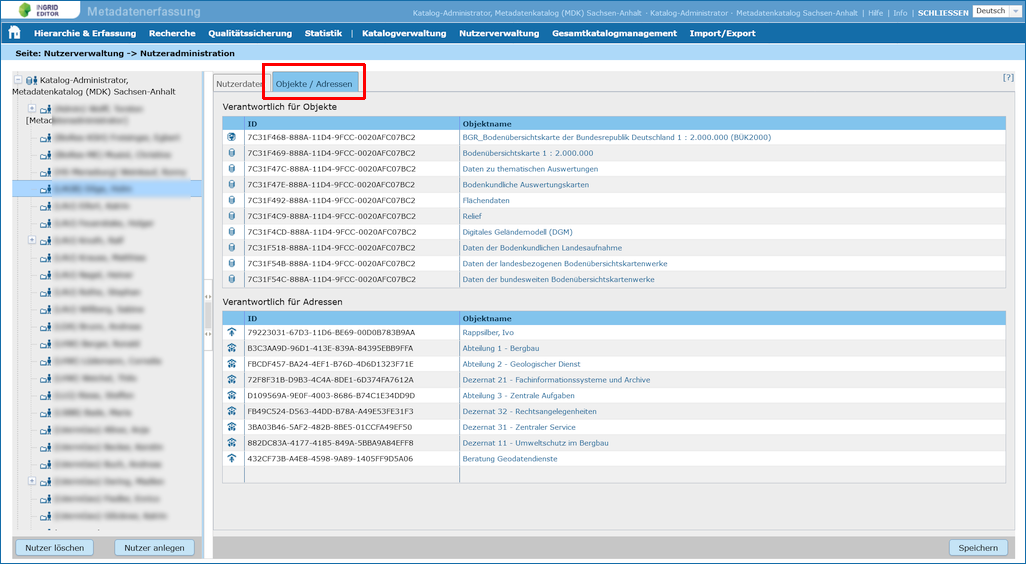Open the Hilfe link in header
Image resolution: width=1026 pixels, height=564 pixels.
click(876, 13)
